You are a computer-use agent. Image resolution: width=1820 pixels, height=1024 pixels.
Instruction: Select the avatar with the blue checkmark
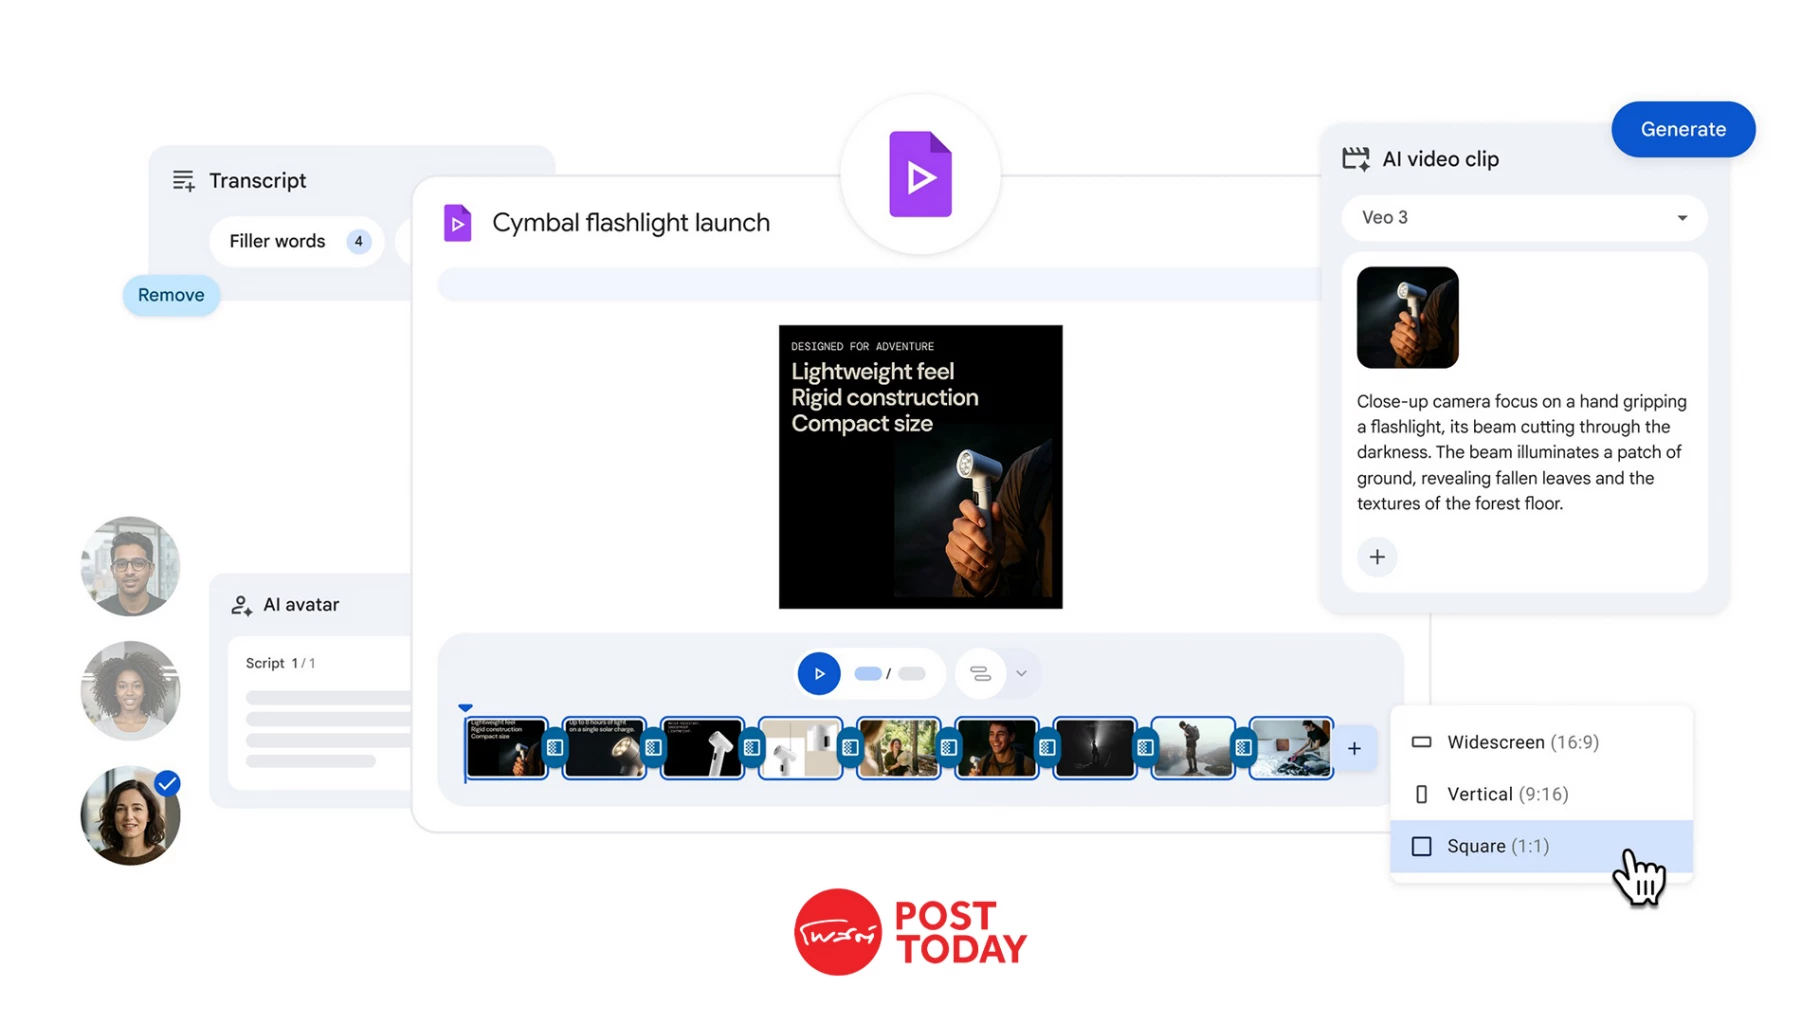(130, 816)
